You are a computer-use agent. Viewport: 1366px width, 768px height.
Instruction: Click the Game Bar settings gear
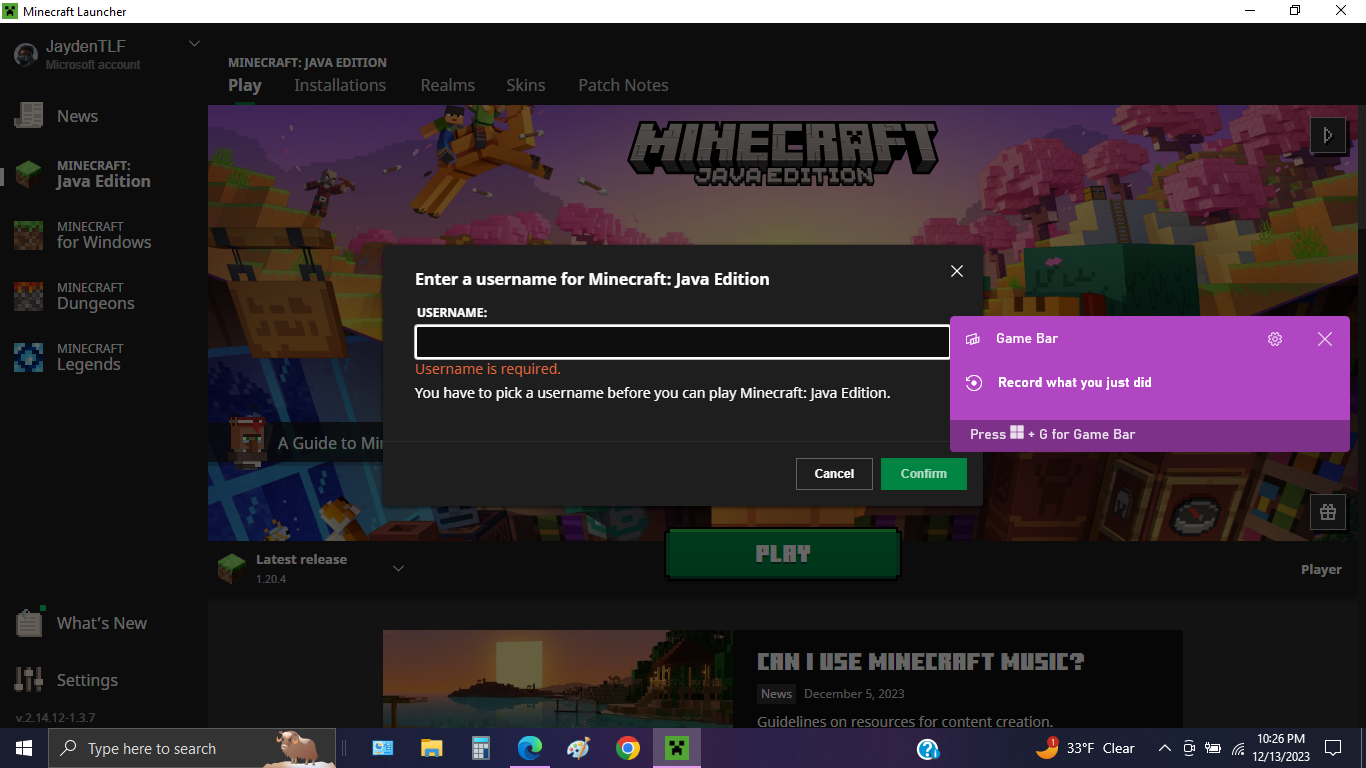[1274, 339]
